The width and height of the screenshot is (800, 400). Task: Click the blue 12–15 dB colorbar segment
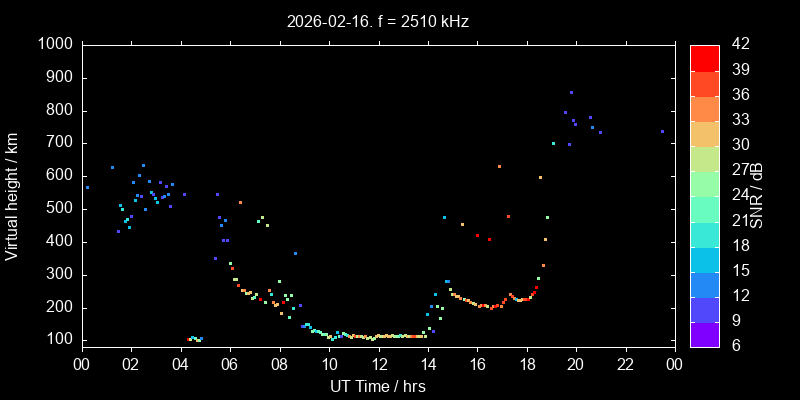coord(705,284)
